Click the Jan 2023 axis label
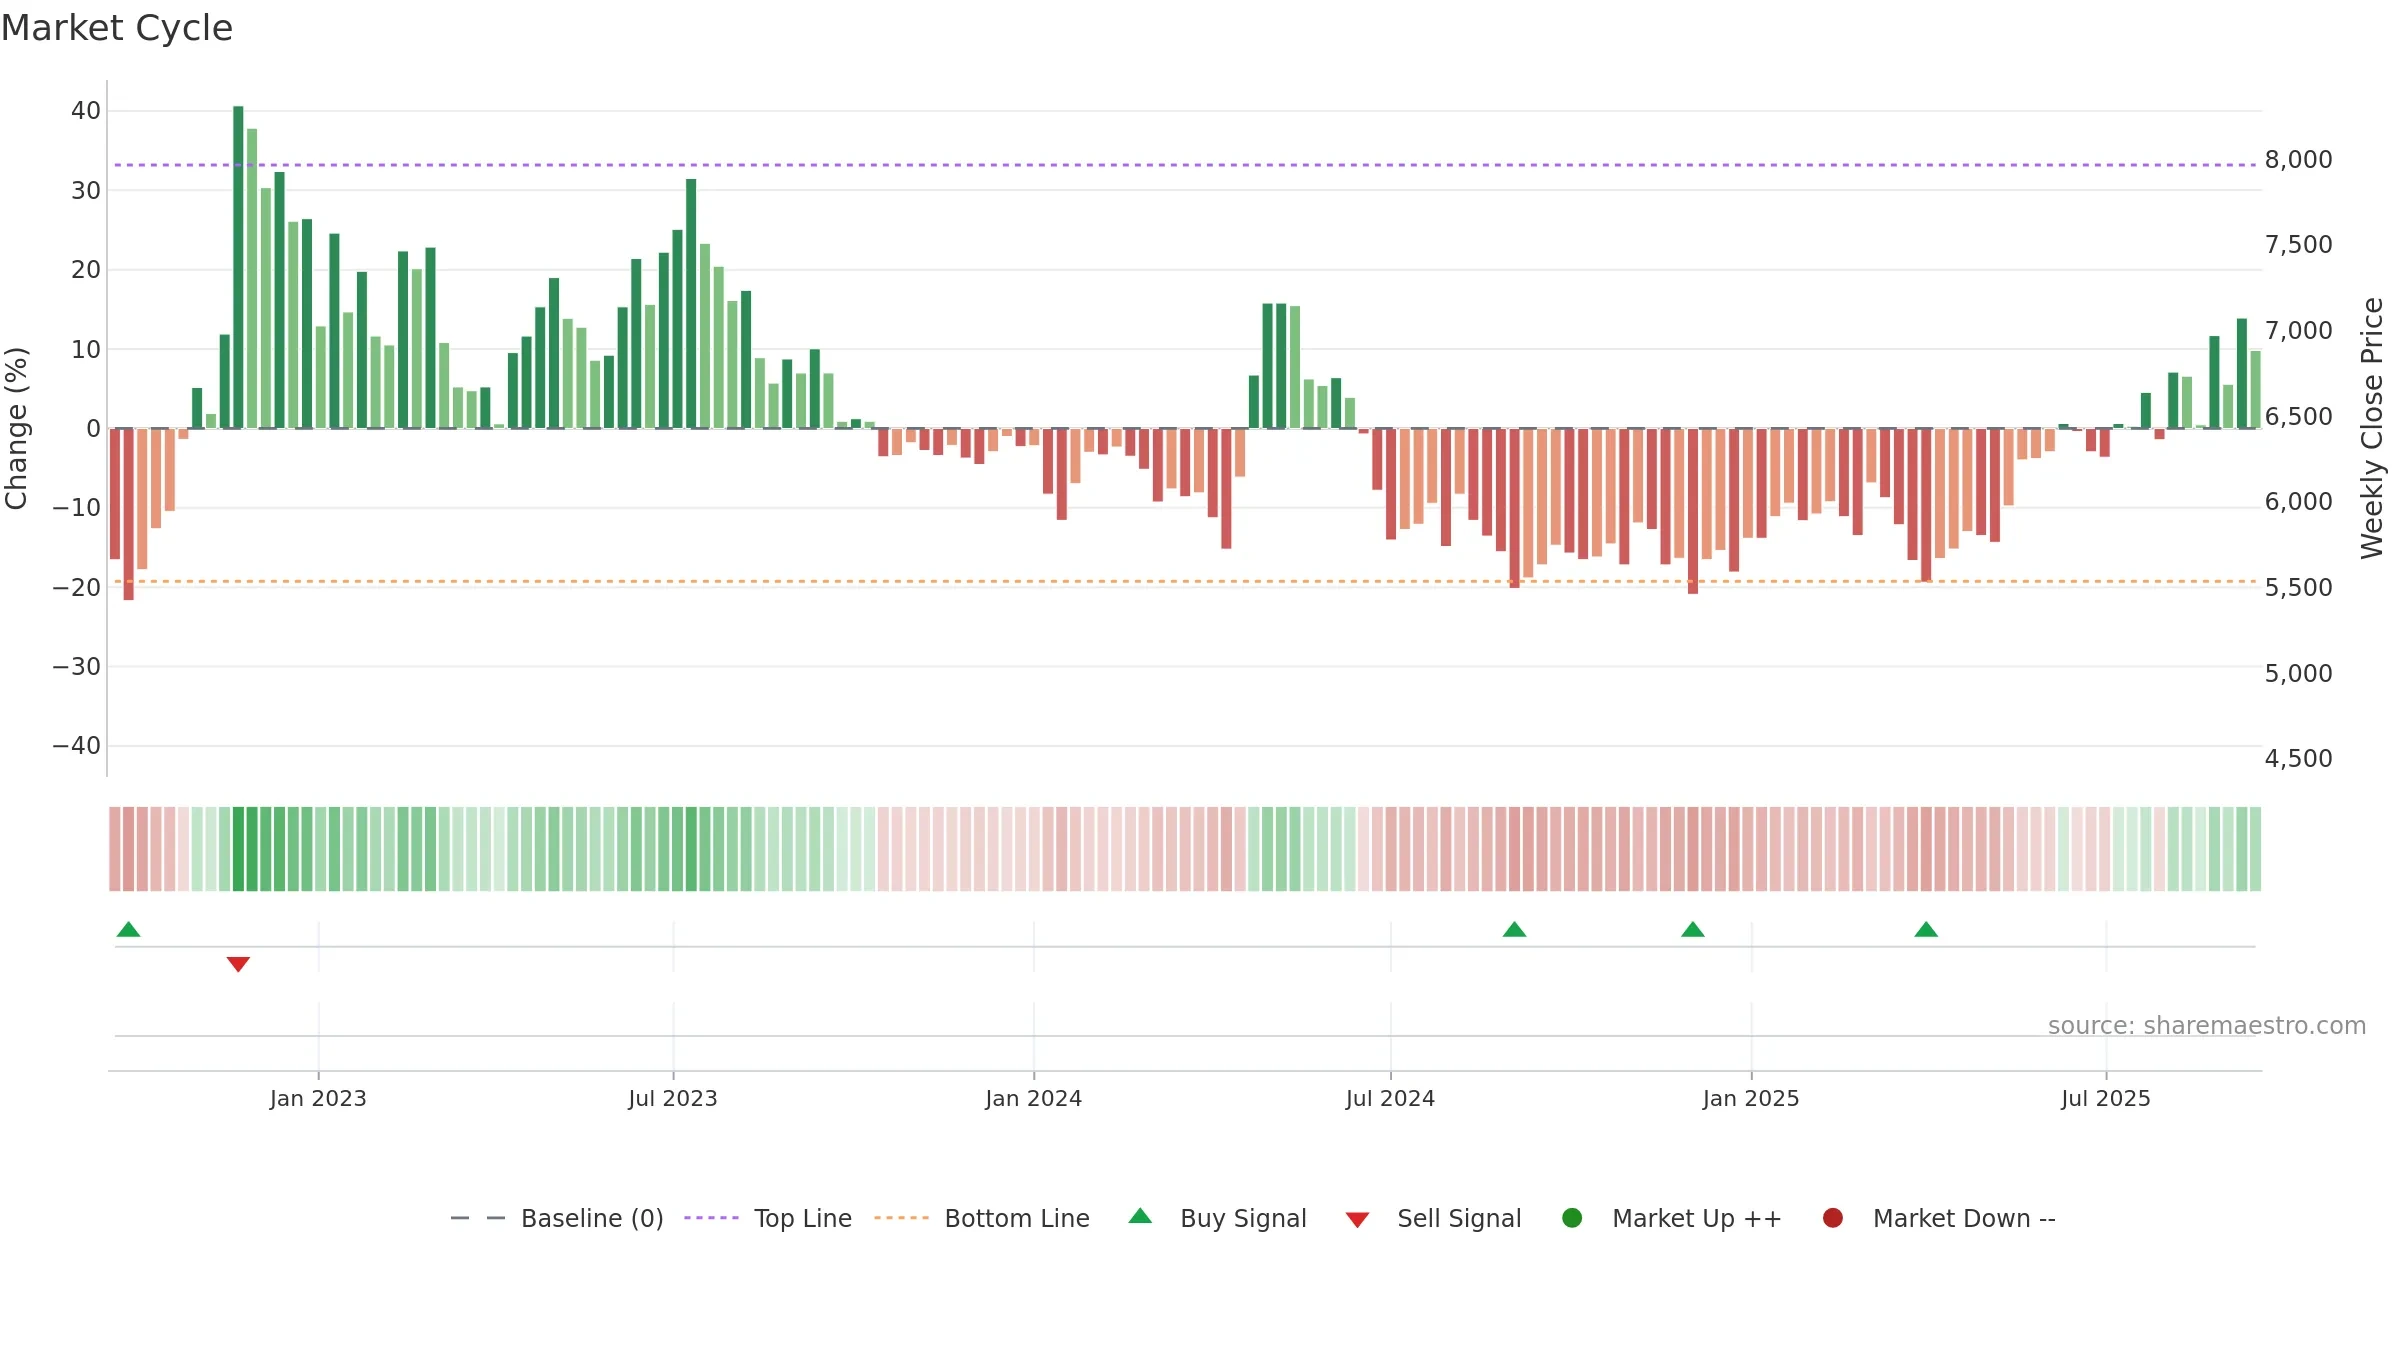Screen dimensions: 2400x1350 pyautogui.click(x=318, y=1099)
